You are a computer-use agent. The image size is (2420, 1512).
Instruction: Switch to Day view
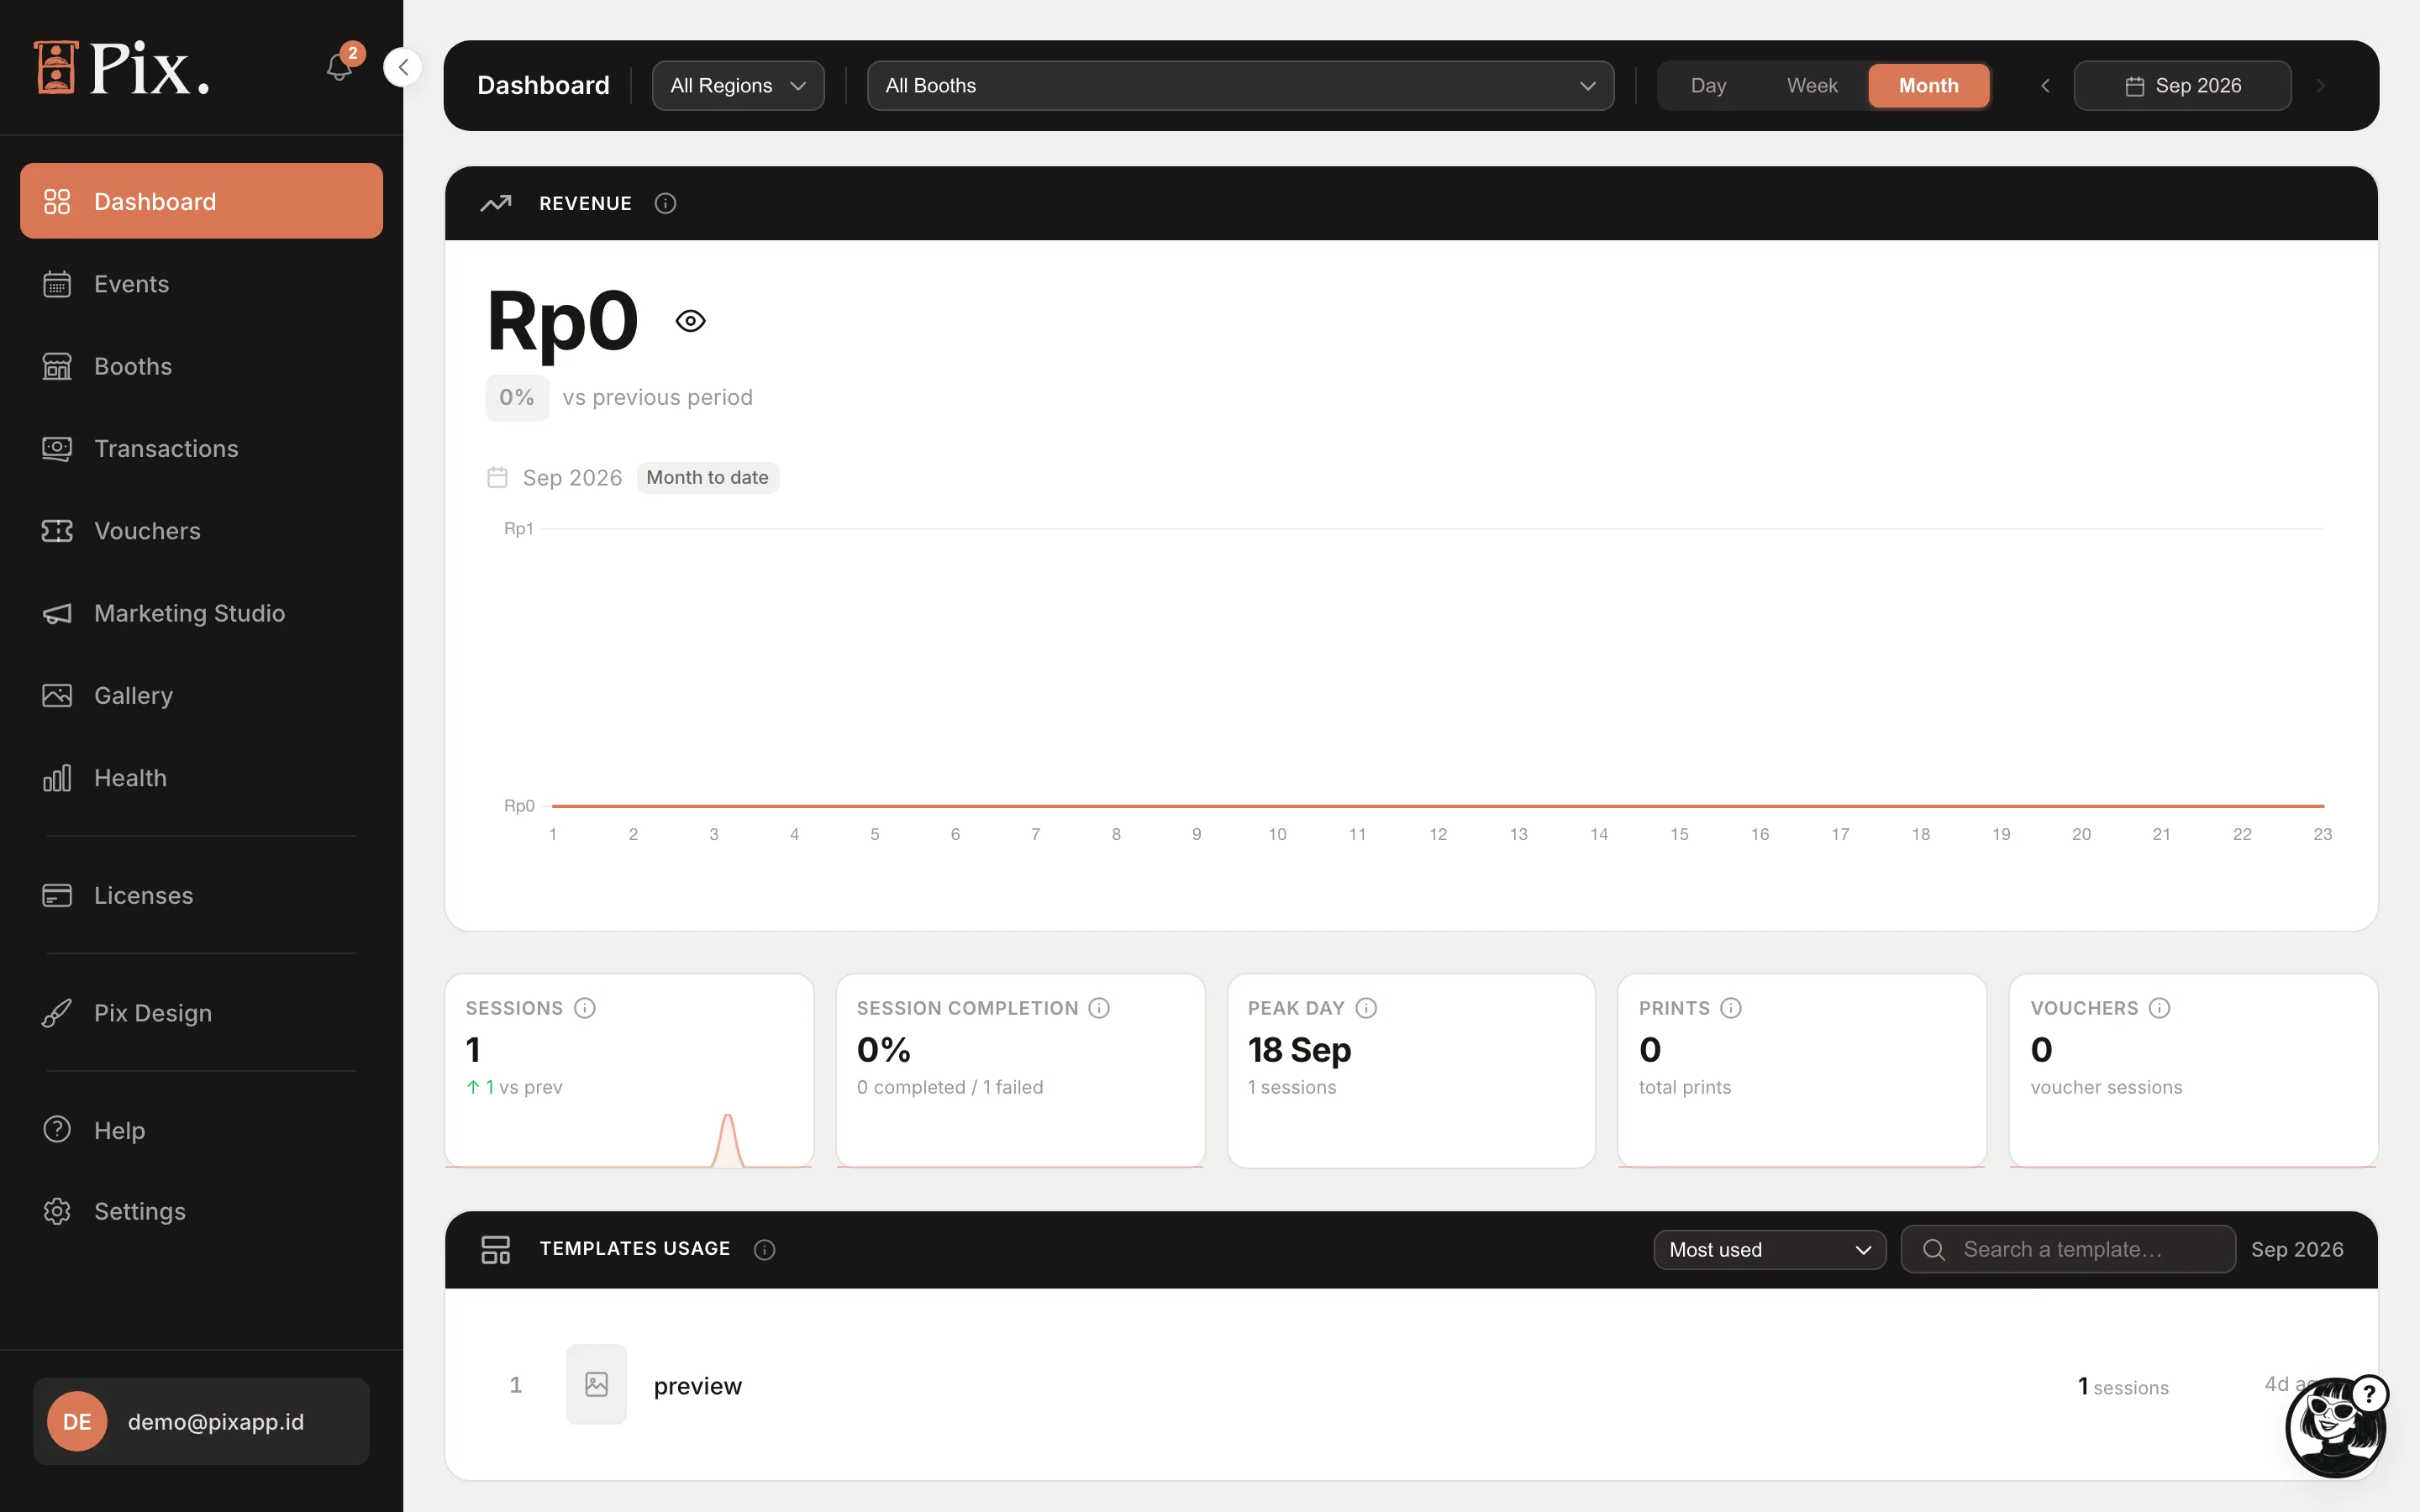pyautogui.click(x=1708, y=86)
